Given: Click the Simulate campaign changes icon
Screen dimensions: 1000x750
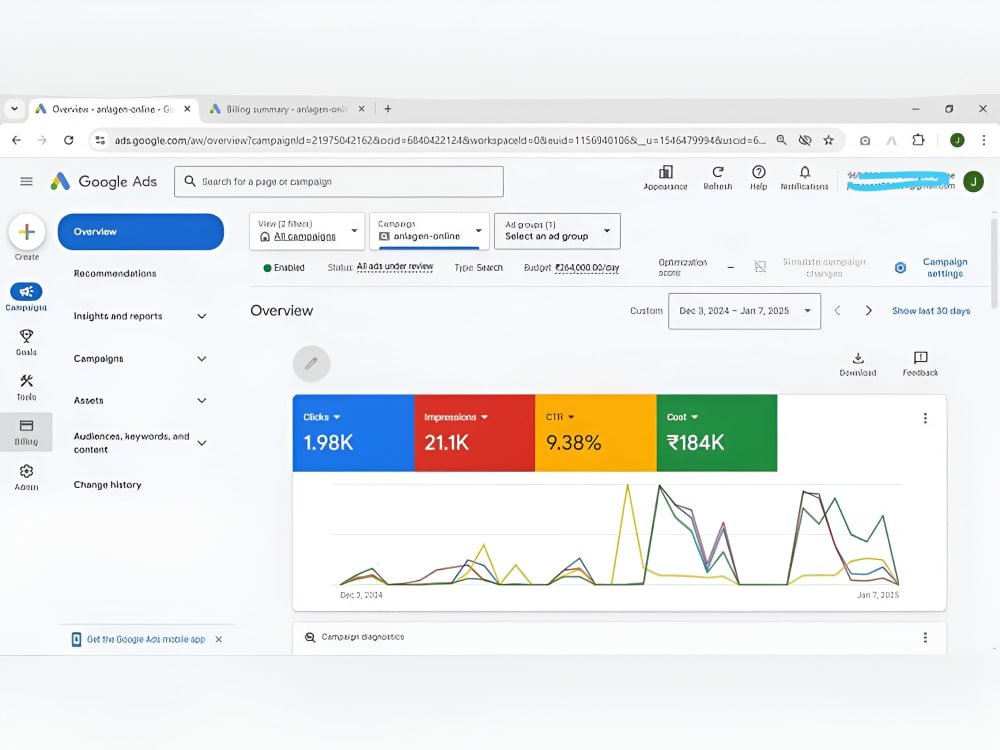Looking at the screenshot, I should coord(760,267).
